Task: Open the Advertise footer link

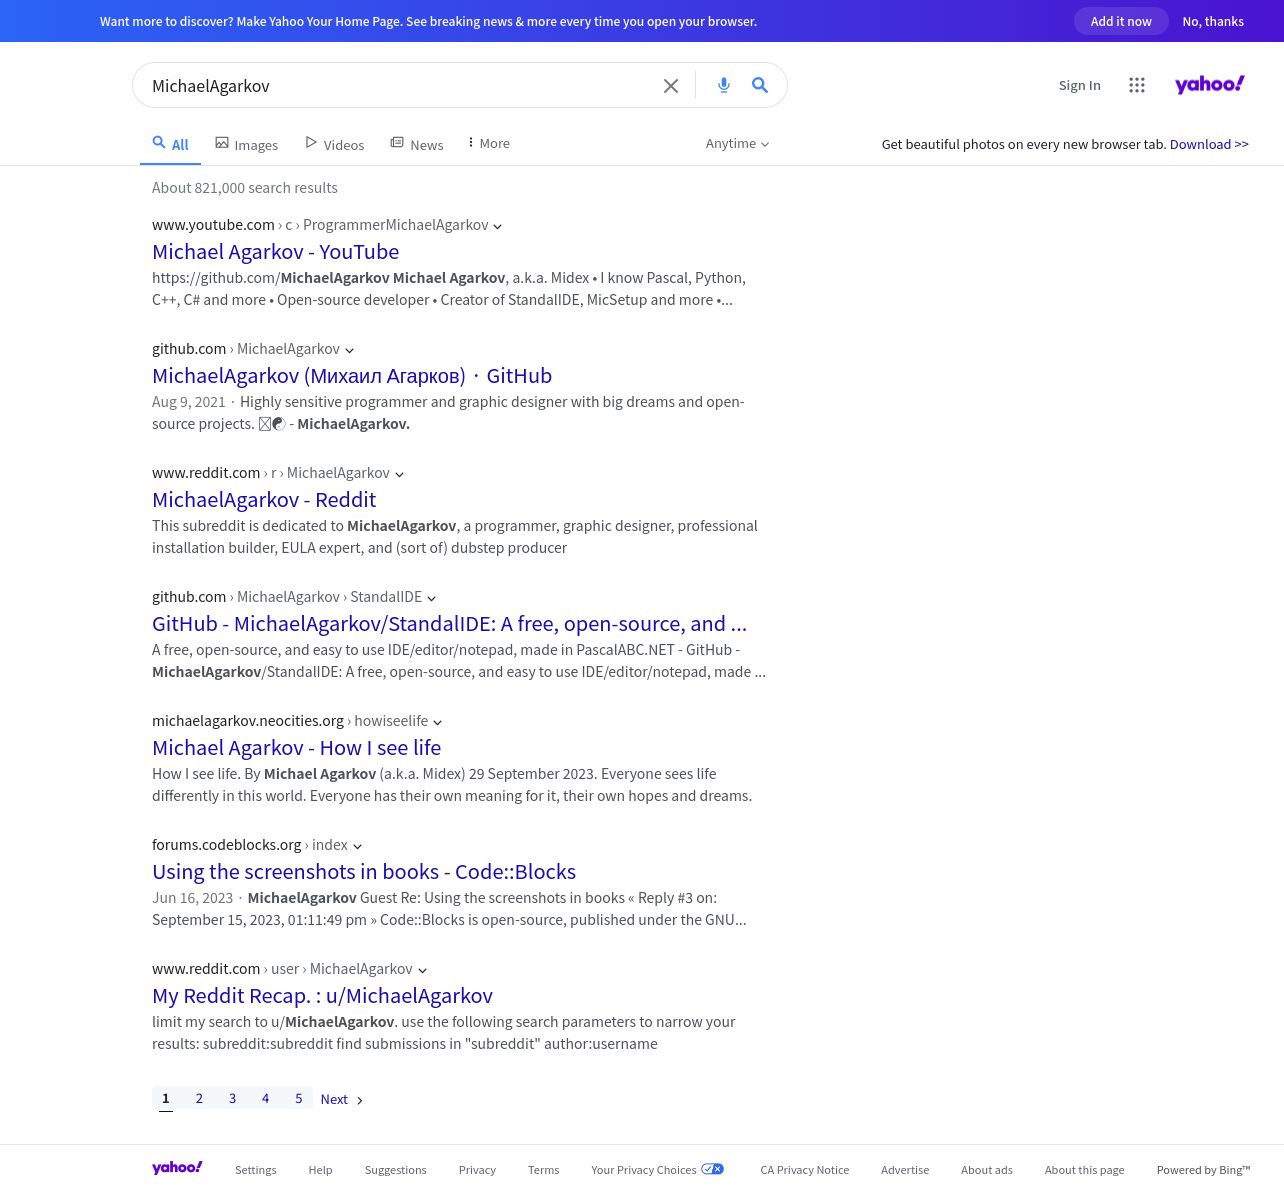Action: 905,1170
